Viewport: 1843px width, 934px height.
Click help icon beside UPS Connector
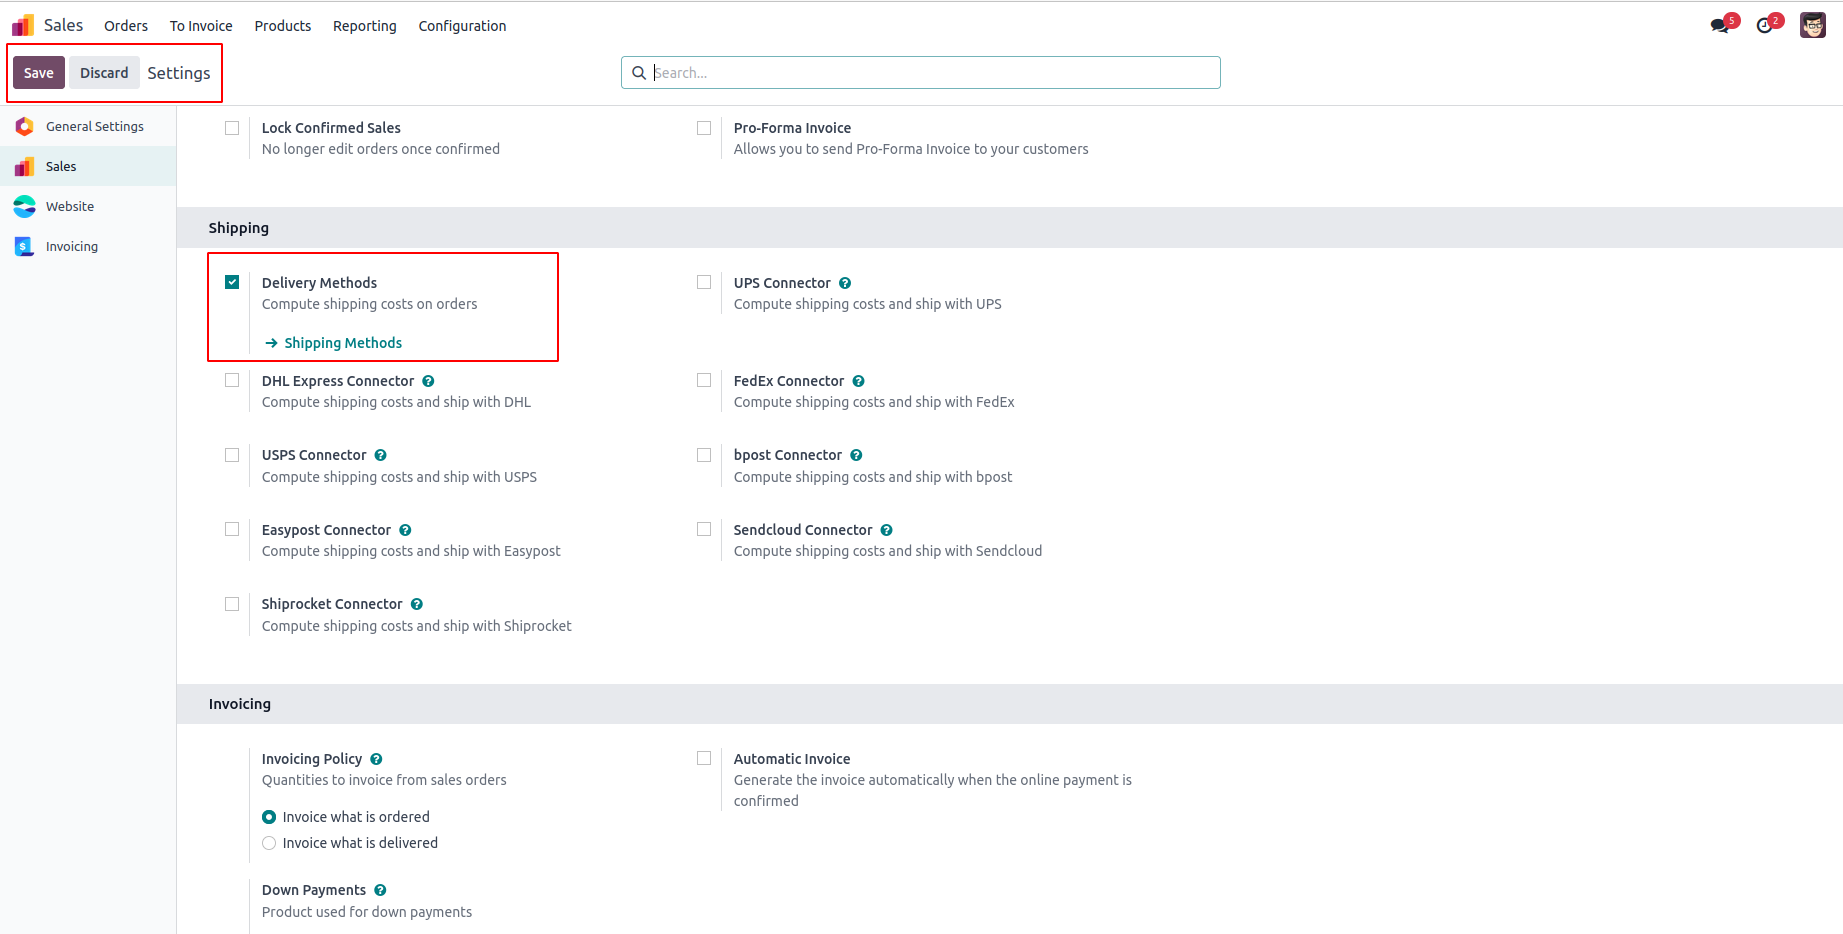[845, 283]
